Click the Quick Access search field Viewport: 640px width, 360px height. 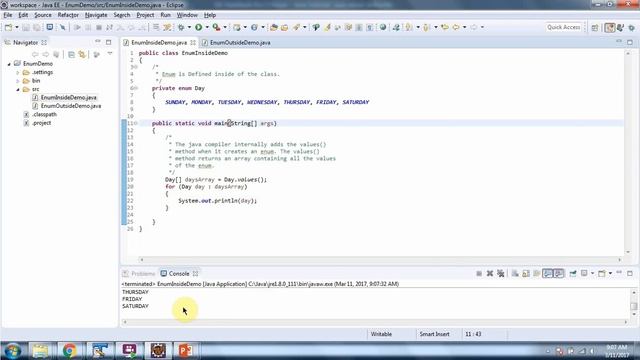[x=564, y=27]
